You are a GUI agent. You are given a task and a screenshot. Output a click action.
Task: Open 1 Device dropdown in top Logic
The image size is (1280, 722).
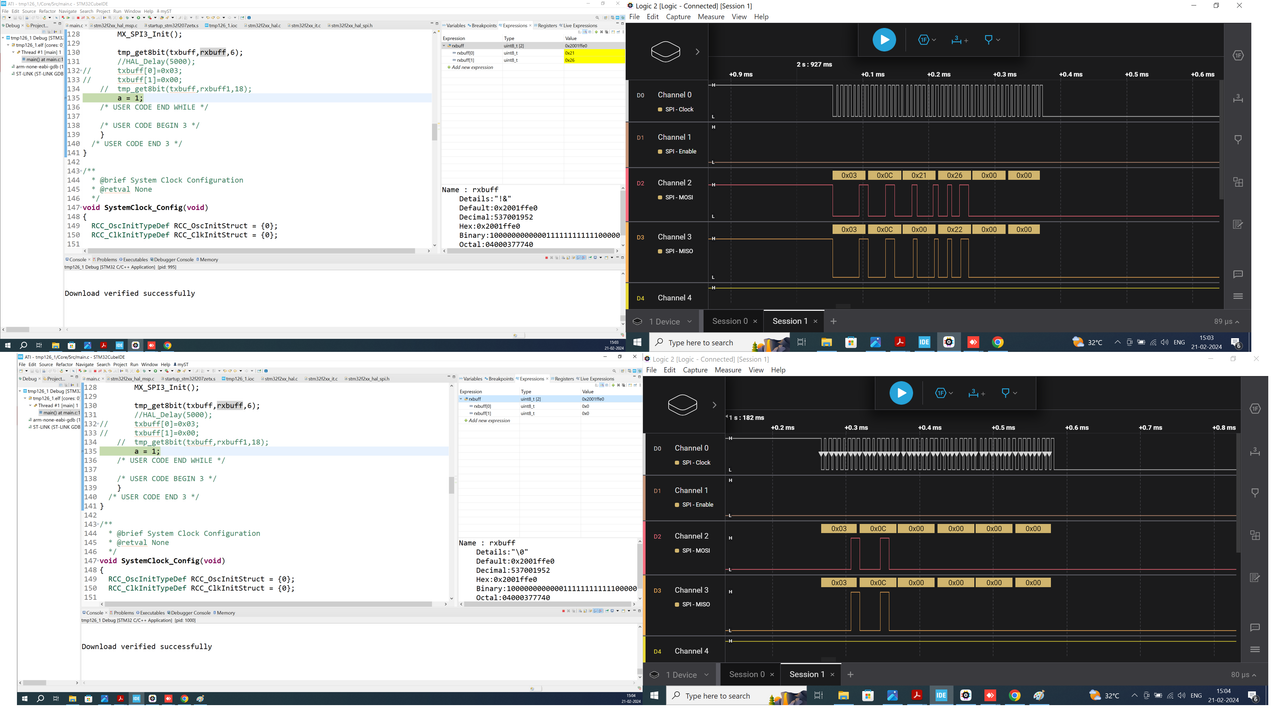click(663, 322)
